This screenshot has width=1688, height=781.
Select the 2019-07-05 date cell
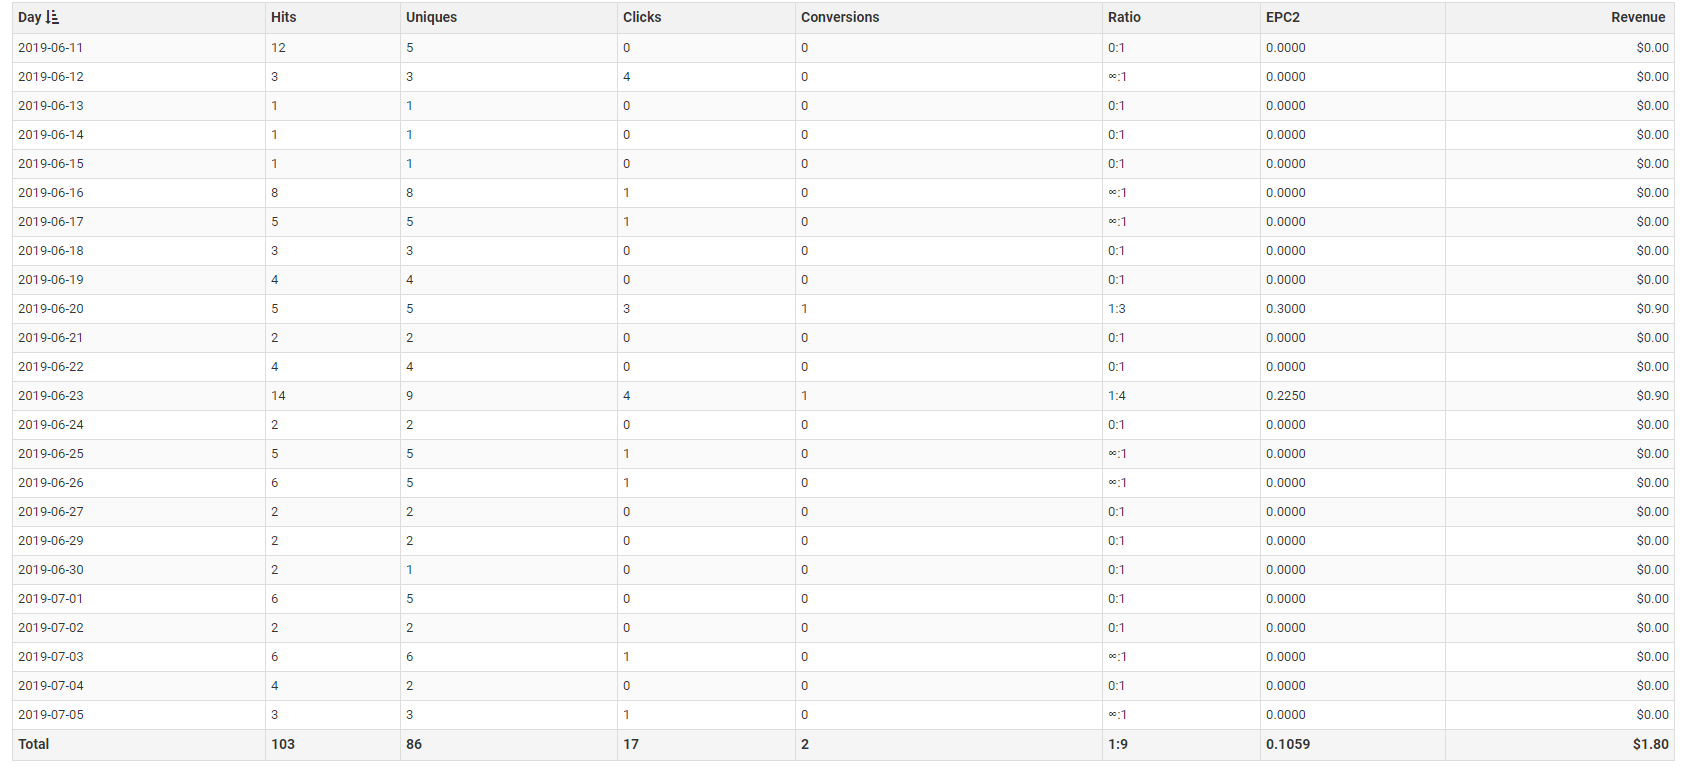51,714
